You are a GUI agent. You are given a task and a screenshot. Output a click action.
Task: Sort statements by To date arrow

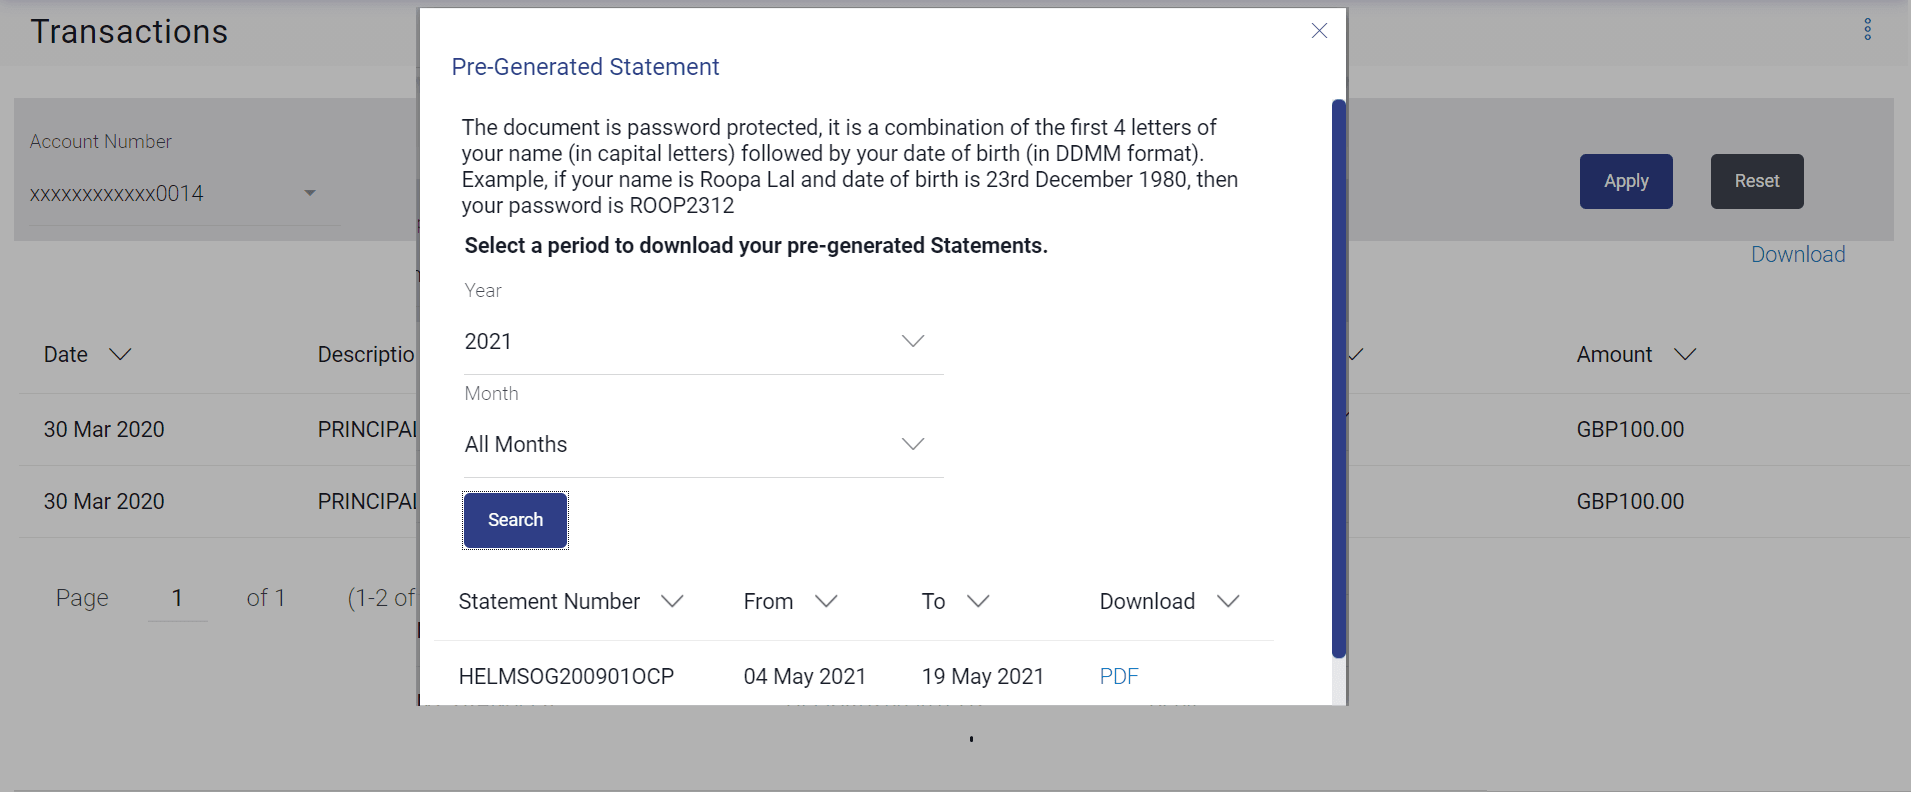978,601
